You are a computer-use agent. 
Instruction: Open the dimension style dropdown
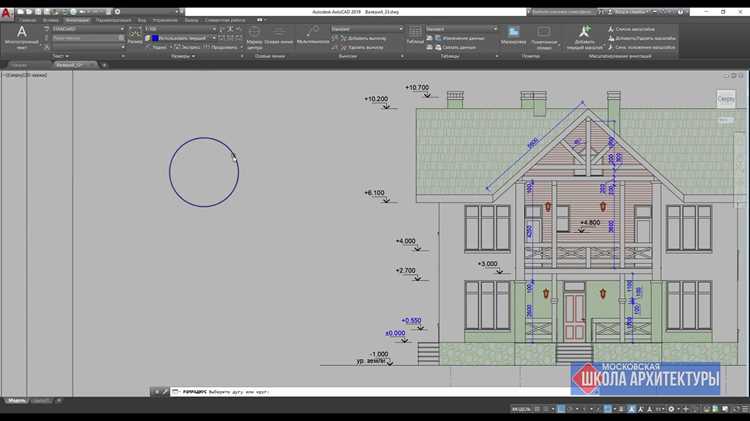[180, 29]
